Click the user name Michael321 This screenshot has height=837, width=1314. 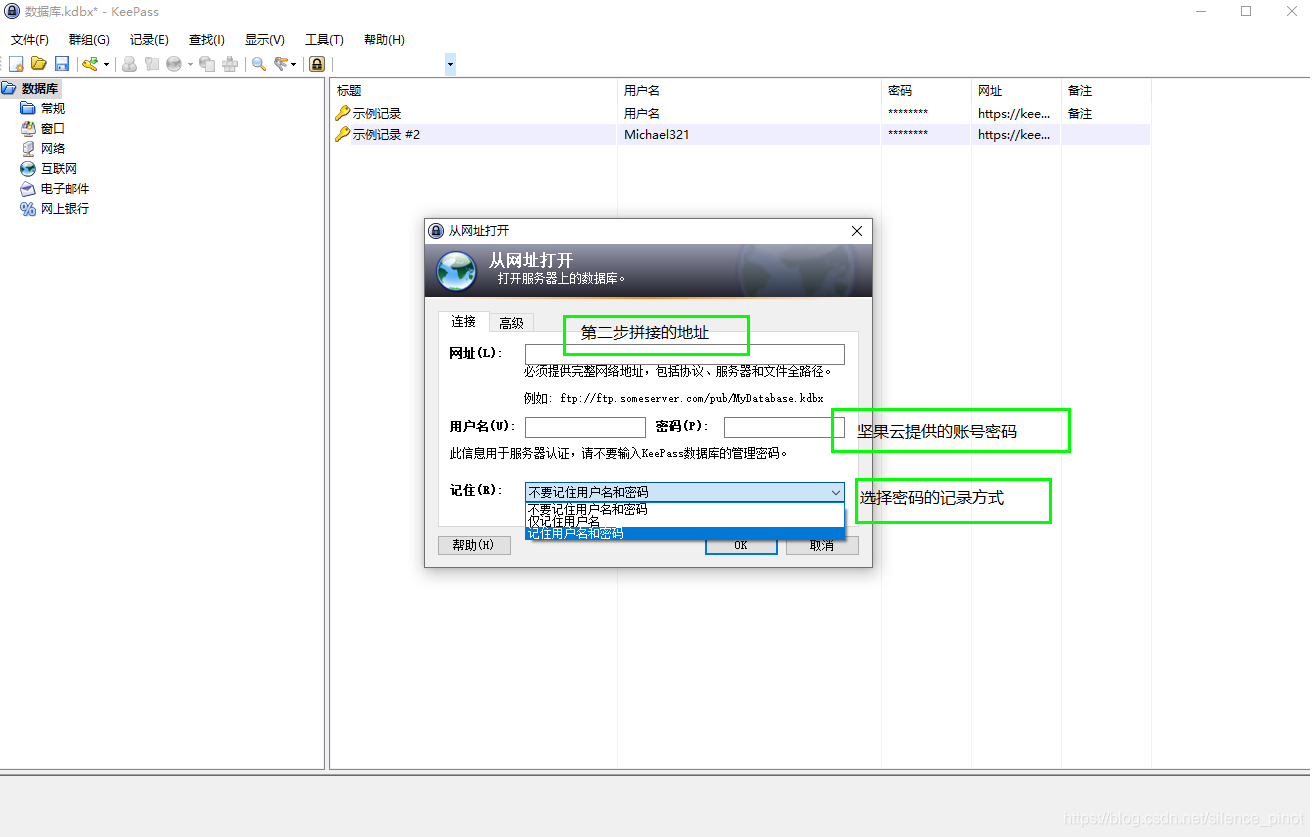click(656, 134)
